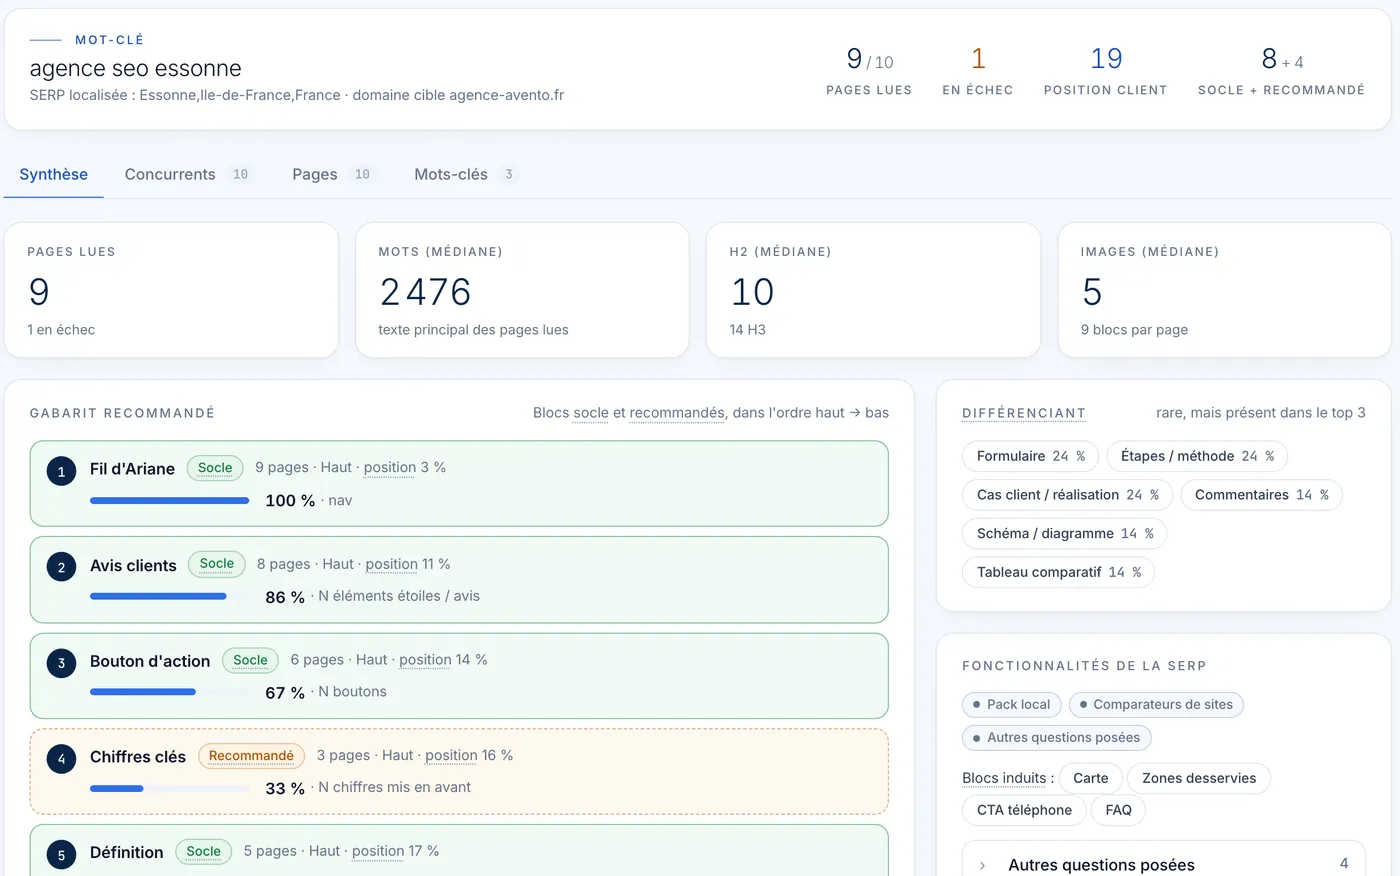The width and height of the screenshot is (1400, 876).
Task: Click the Carte induced block chip
Action: (x=1090, y=778)
